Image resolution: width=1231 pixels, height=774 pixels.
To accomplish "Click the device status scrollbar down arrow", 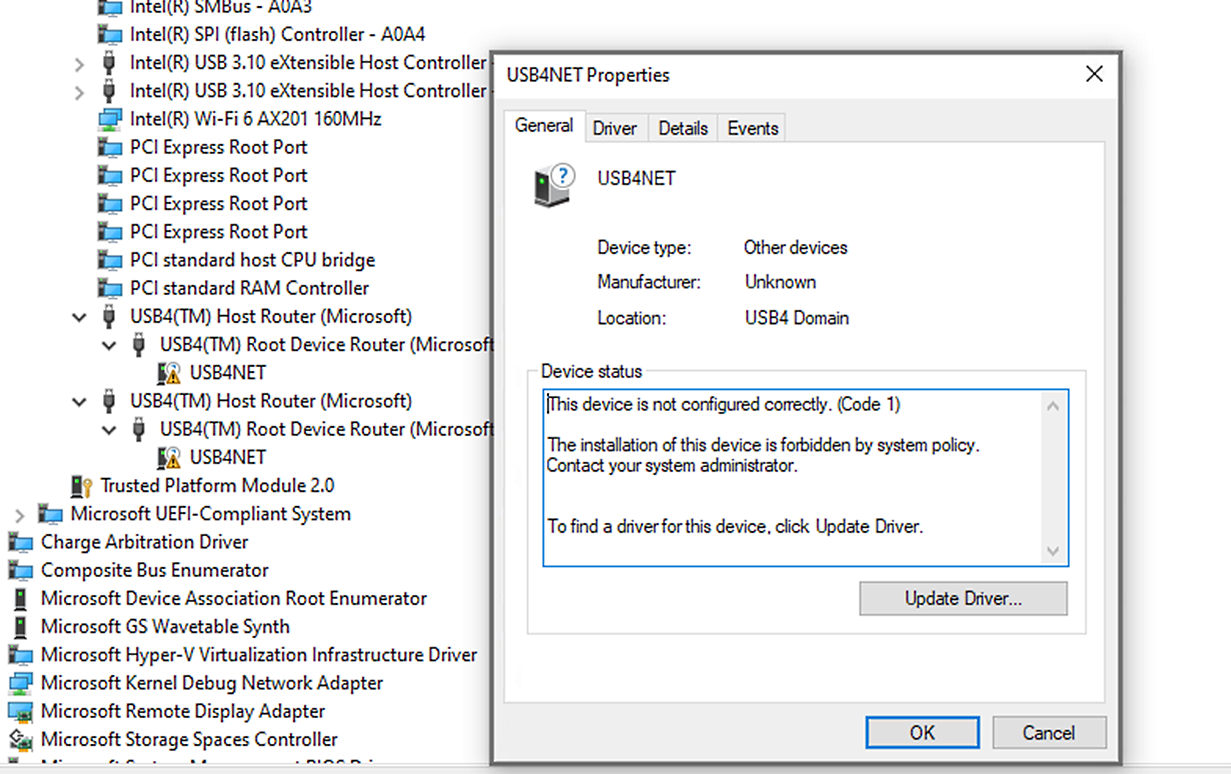I will pyautogui.click(x=1052, y=551).
